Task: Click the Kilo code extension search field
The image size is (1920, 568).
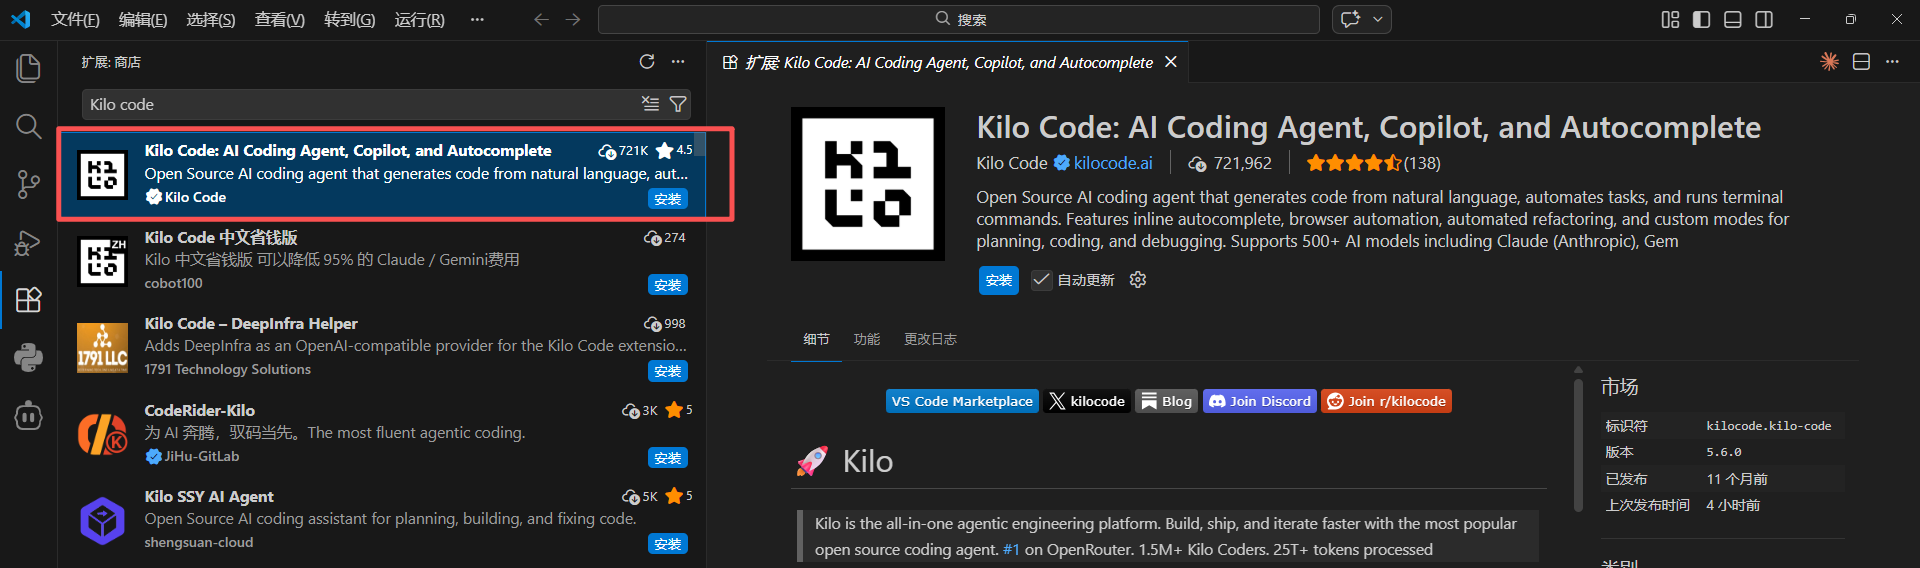Action: (361, 104)
